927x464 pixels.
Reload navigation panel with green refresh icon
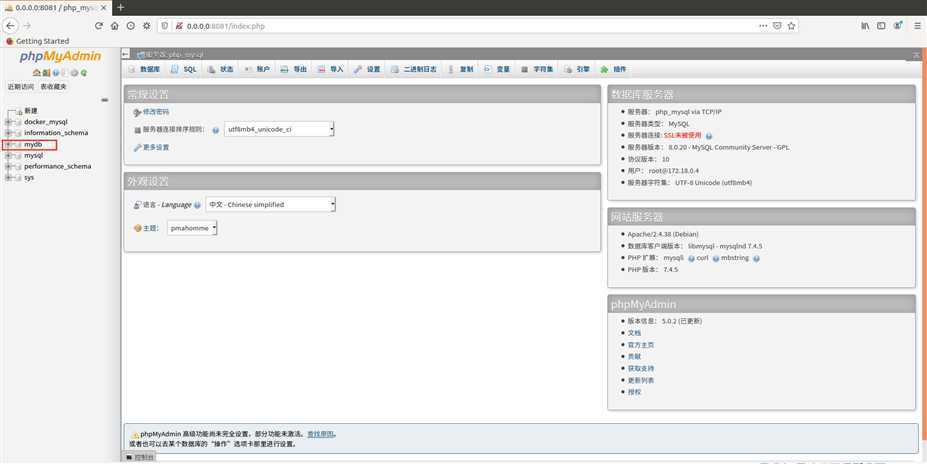point(84,72)
